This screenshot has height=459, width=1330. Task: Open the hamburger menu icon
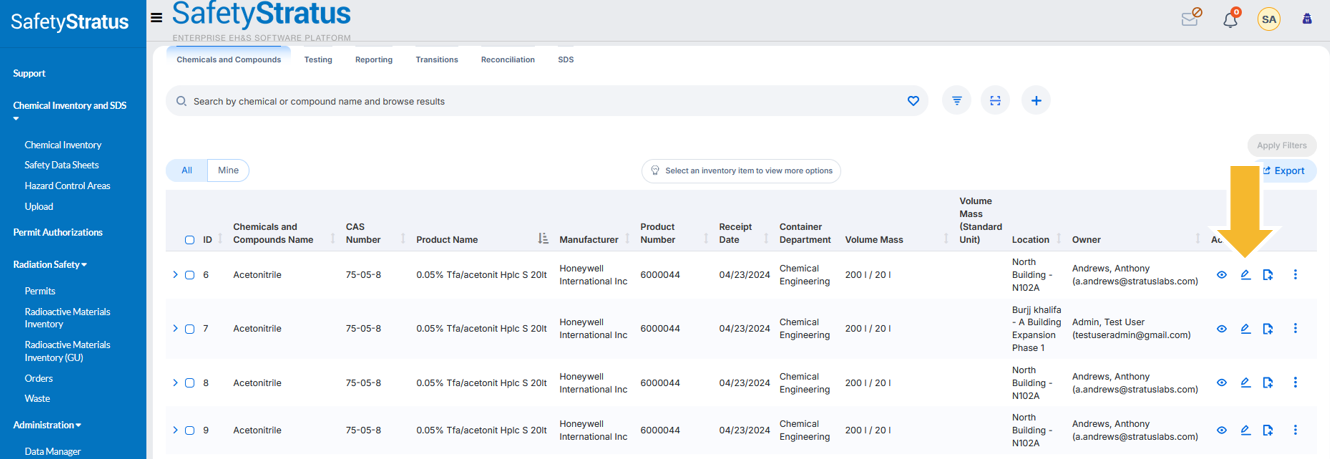(x=156, y=18)
